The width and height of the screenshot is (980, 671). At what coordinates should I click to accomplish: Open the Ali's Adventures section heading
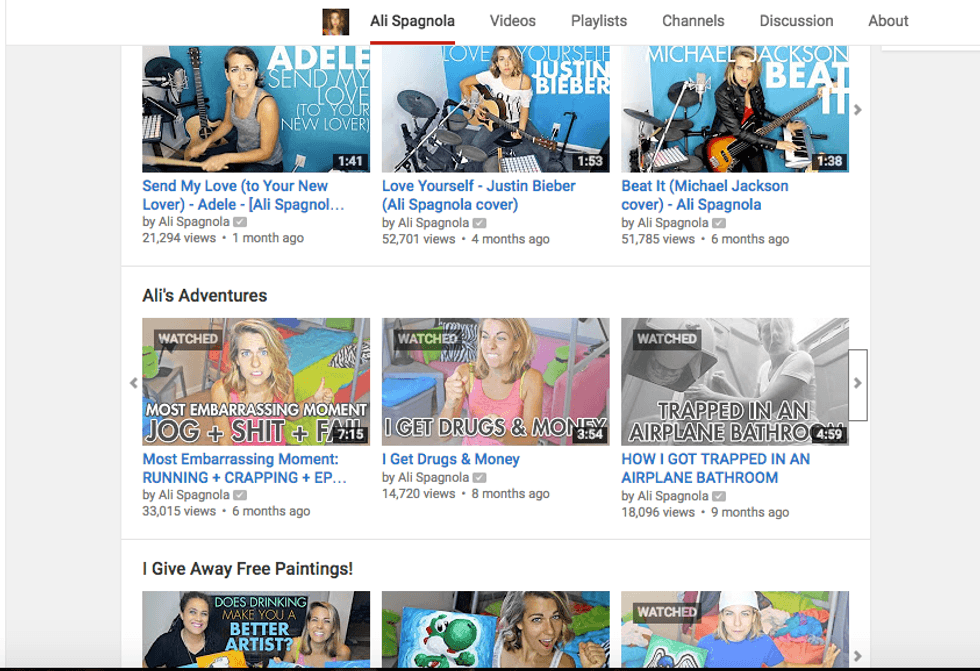(205, 296)
